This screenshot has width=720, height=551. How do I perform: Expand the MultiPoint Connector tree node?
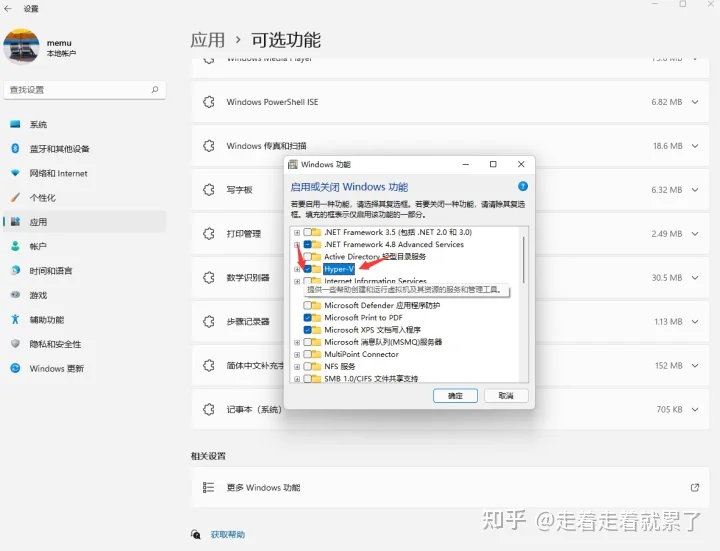(297, 354)
